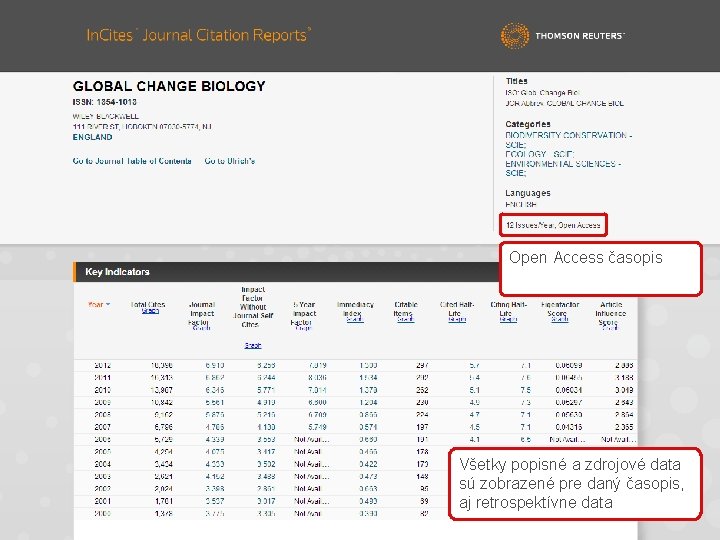This screenshot has height=540, width=720.
Task: Open Graph link under Immediacy Index
Action: coord(355,319)
